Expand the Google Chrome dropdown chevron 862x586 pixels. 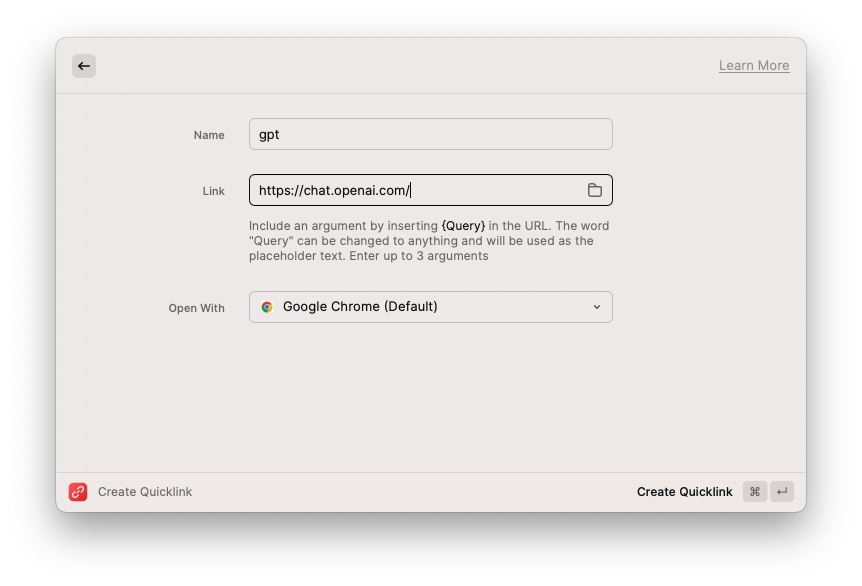click(596, 307)
